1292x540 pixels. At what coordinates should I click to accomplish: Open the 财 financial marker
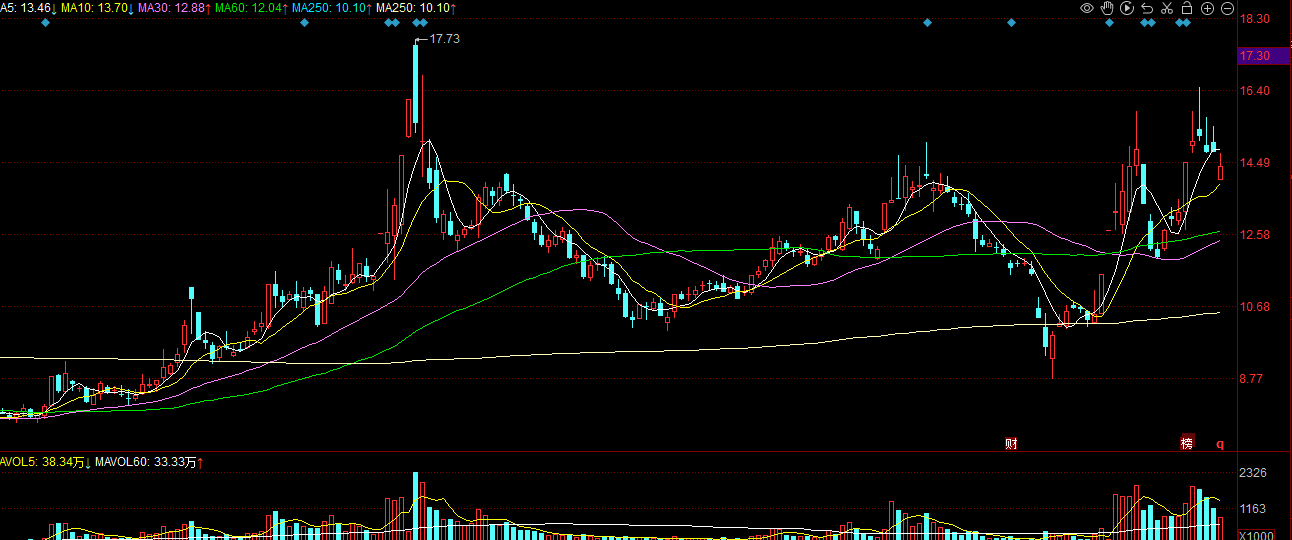tap(1011, 443)
